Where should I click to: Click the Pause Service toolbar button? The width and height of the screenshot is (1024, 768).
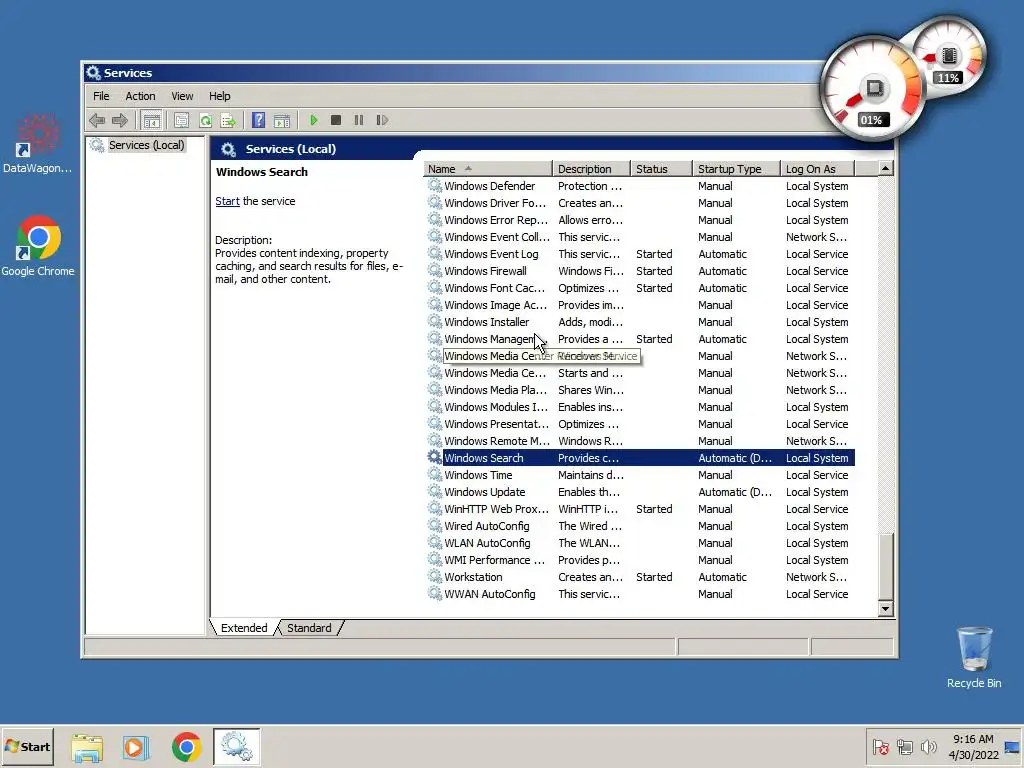tap(359, 120)
